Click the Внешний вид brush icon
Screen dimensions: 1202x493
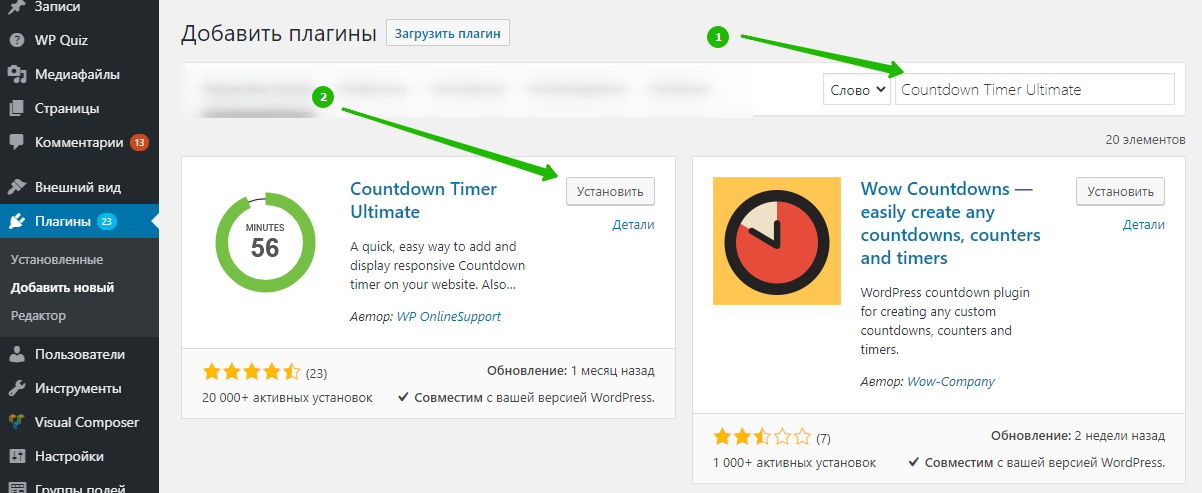point(16,187)
